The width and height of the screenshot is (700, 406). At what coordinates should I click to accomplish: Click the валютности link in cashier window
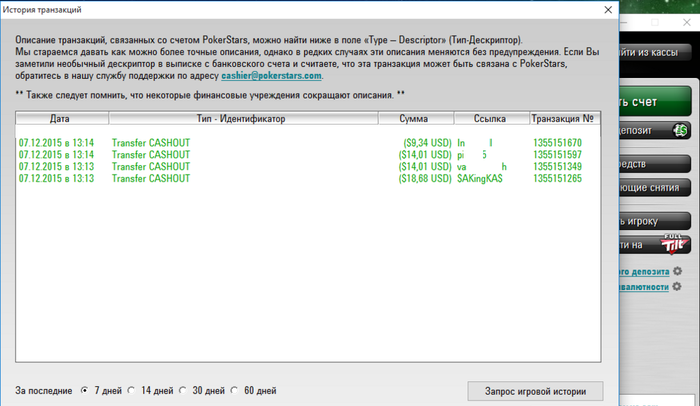coord(644,287)
